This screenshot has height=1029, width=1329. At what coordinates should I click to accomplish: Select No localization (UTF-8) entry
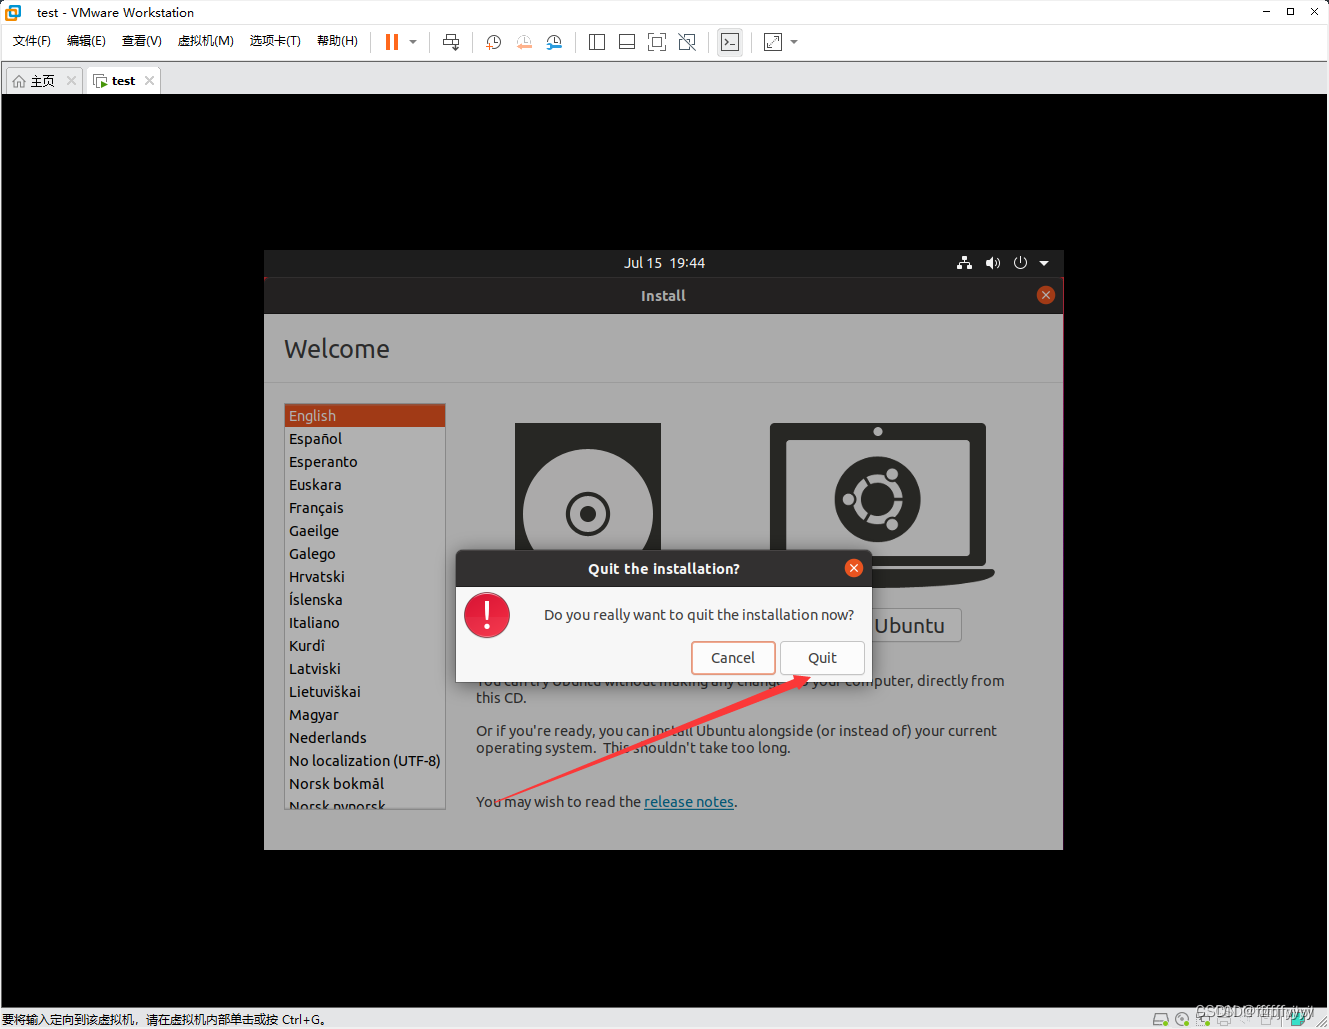365,761
